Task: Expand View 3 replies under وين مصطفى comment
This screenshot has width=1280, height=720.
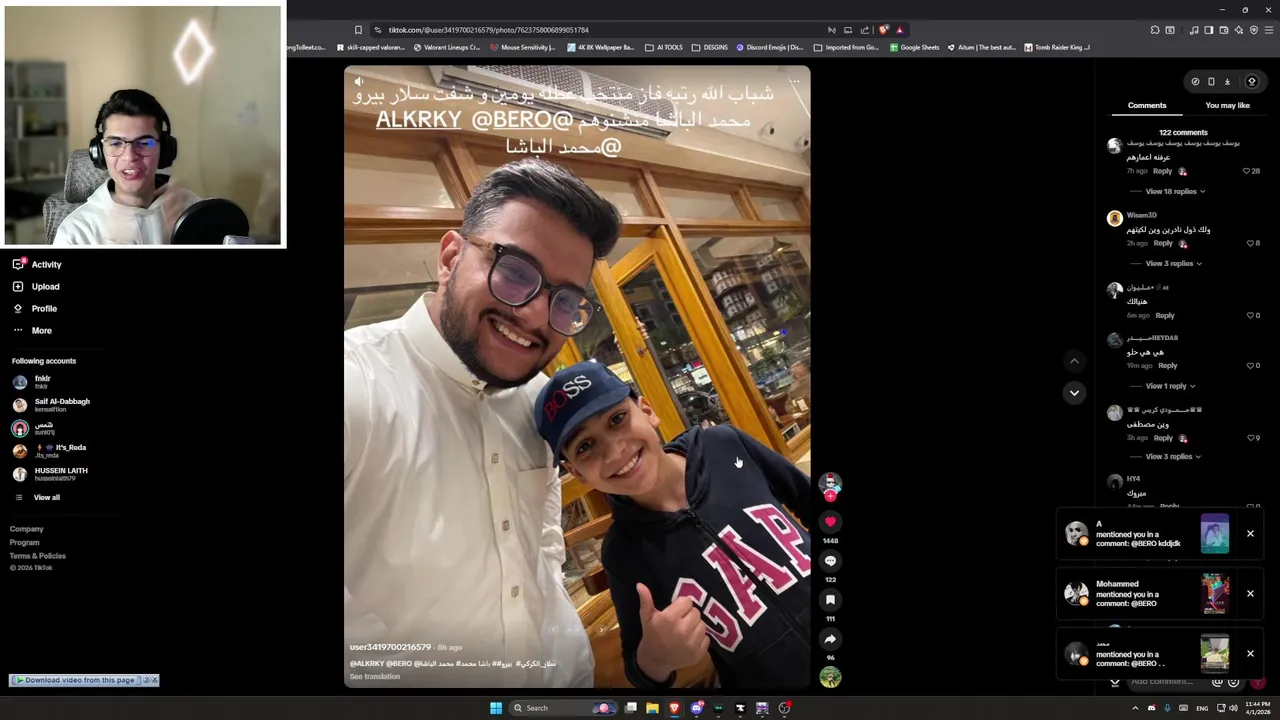Action: (1173, 456)
